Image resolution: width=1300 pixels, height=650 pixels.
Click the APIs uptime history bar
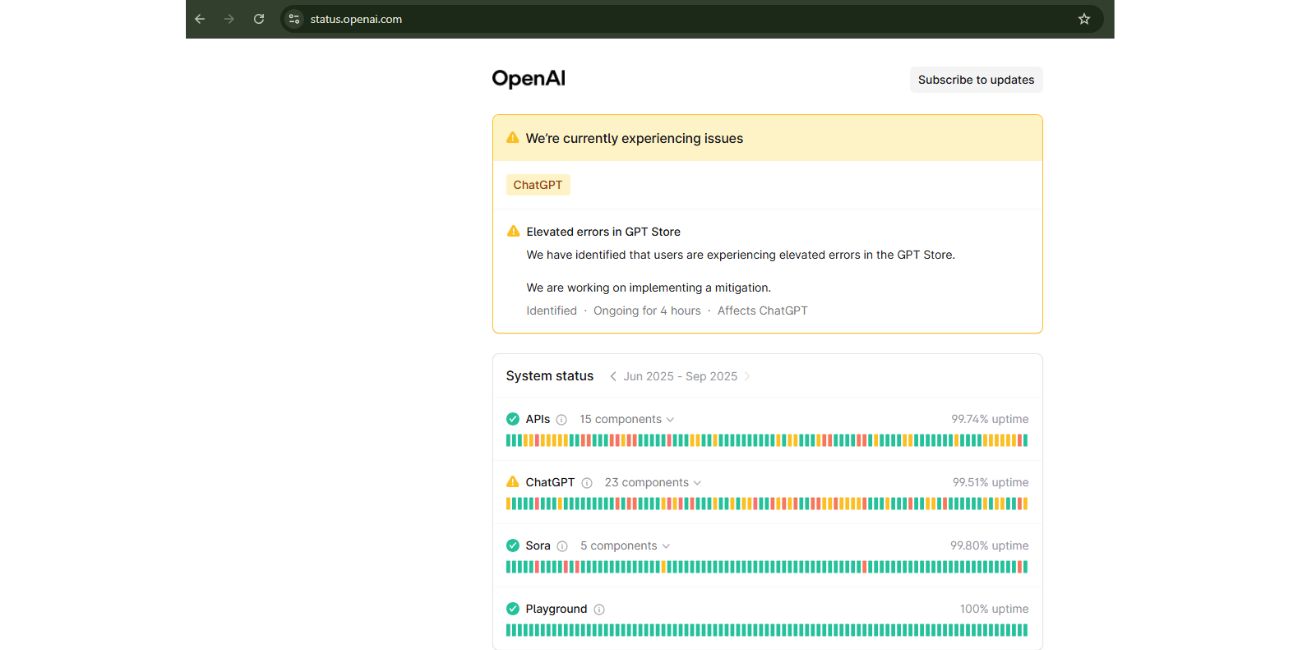[767, 440]
